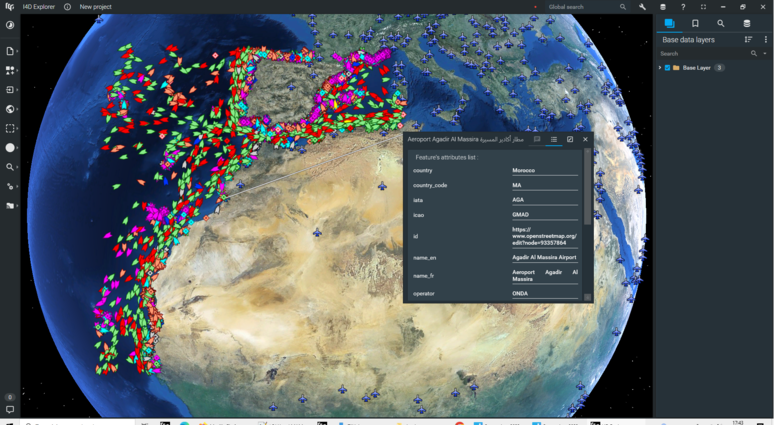The height and width of the screenshot is (425, 780).
Task: Switch to the layers tab in right panel
Action: (670, 23)
